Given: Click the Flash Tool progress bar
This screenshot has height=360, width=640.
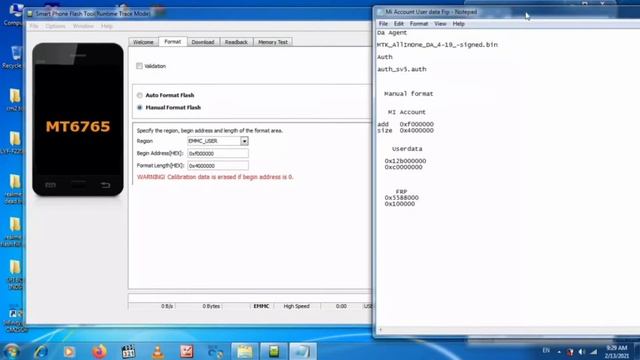Looking at the screenshot, I should [x=250, y=298].
